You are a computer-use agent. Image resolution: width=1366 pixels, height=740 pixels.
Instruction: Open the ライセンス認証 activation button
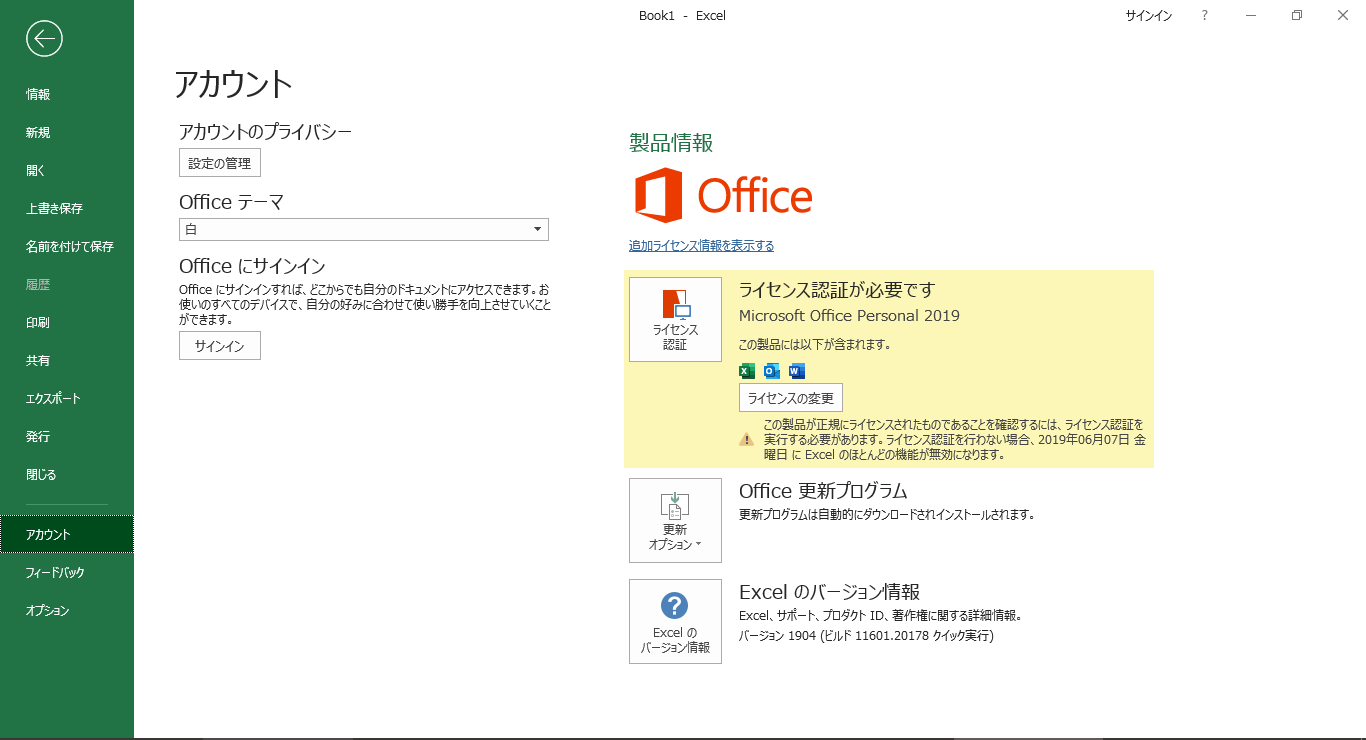[x=675, y=319]
